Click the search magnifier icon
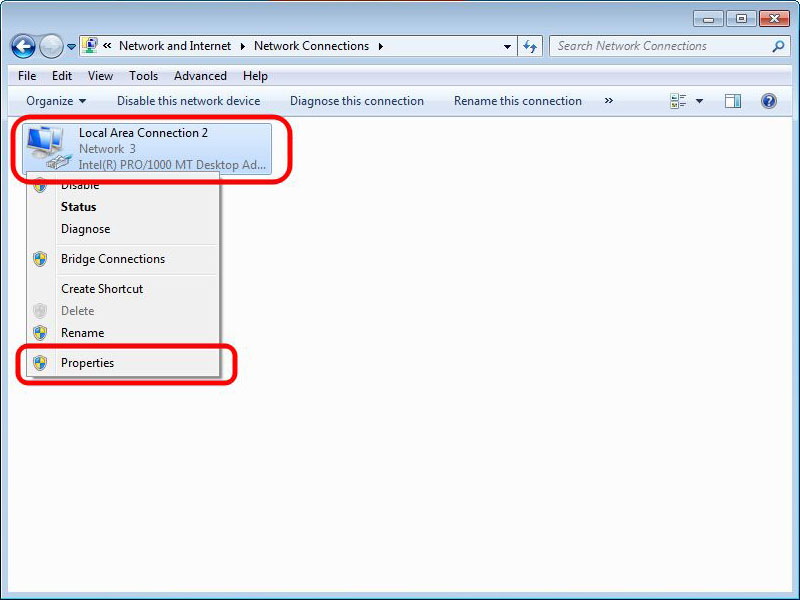 778,46
